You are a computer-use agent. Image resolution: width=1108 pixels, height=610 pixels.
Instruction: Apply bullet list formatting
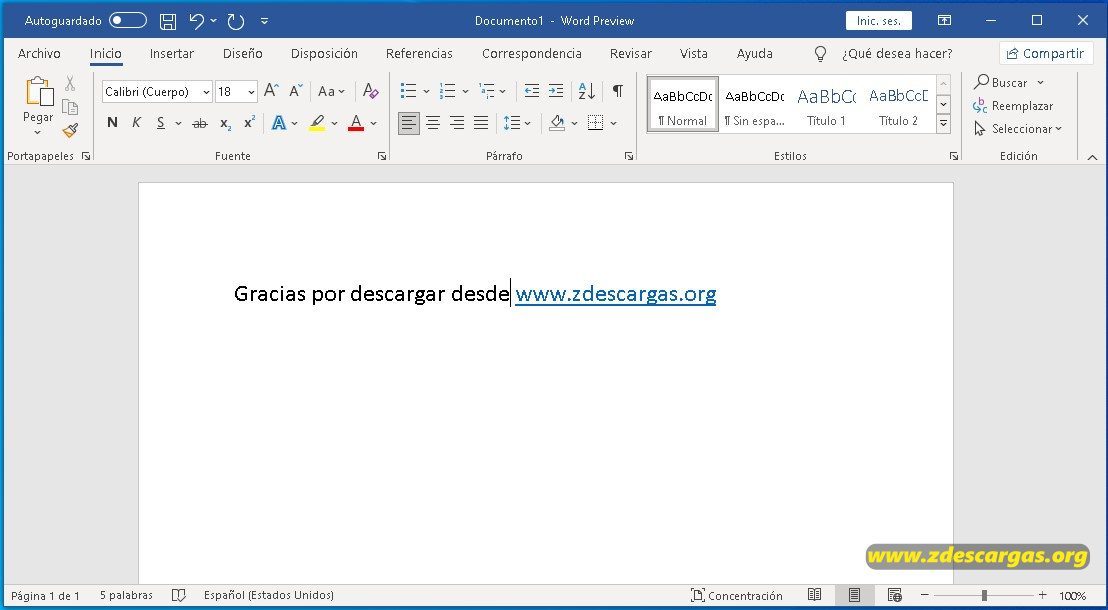pyautogui.click(x=408, y=91)
